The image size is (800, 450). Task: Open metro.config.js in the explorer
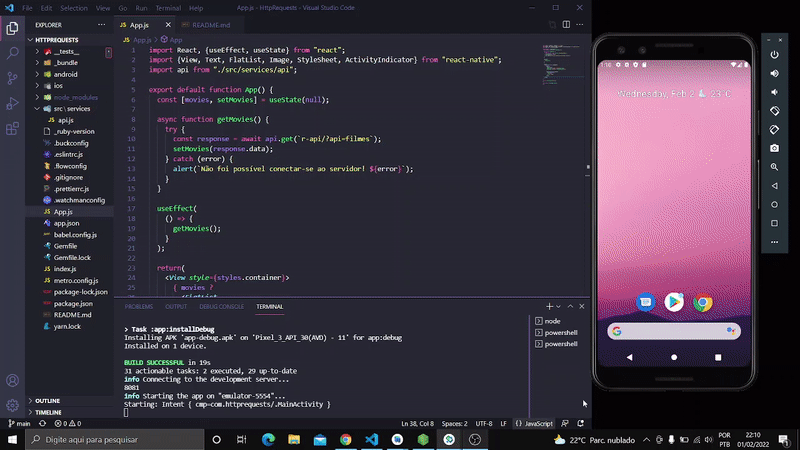coord(76,281)
